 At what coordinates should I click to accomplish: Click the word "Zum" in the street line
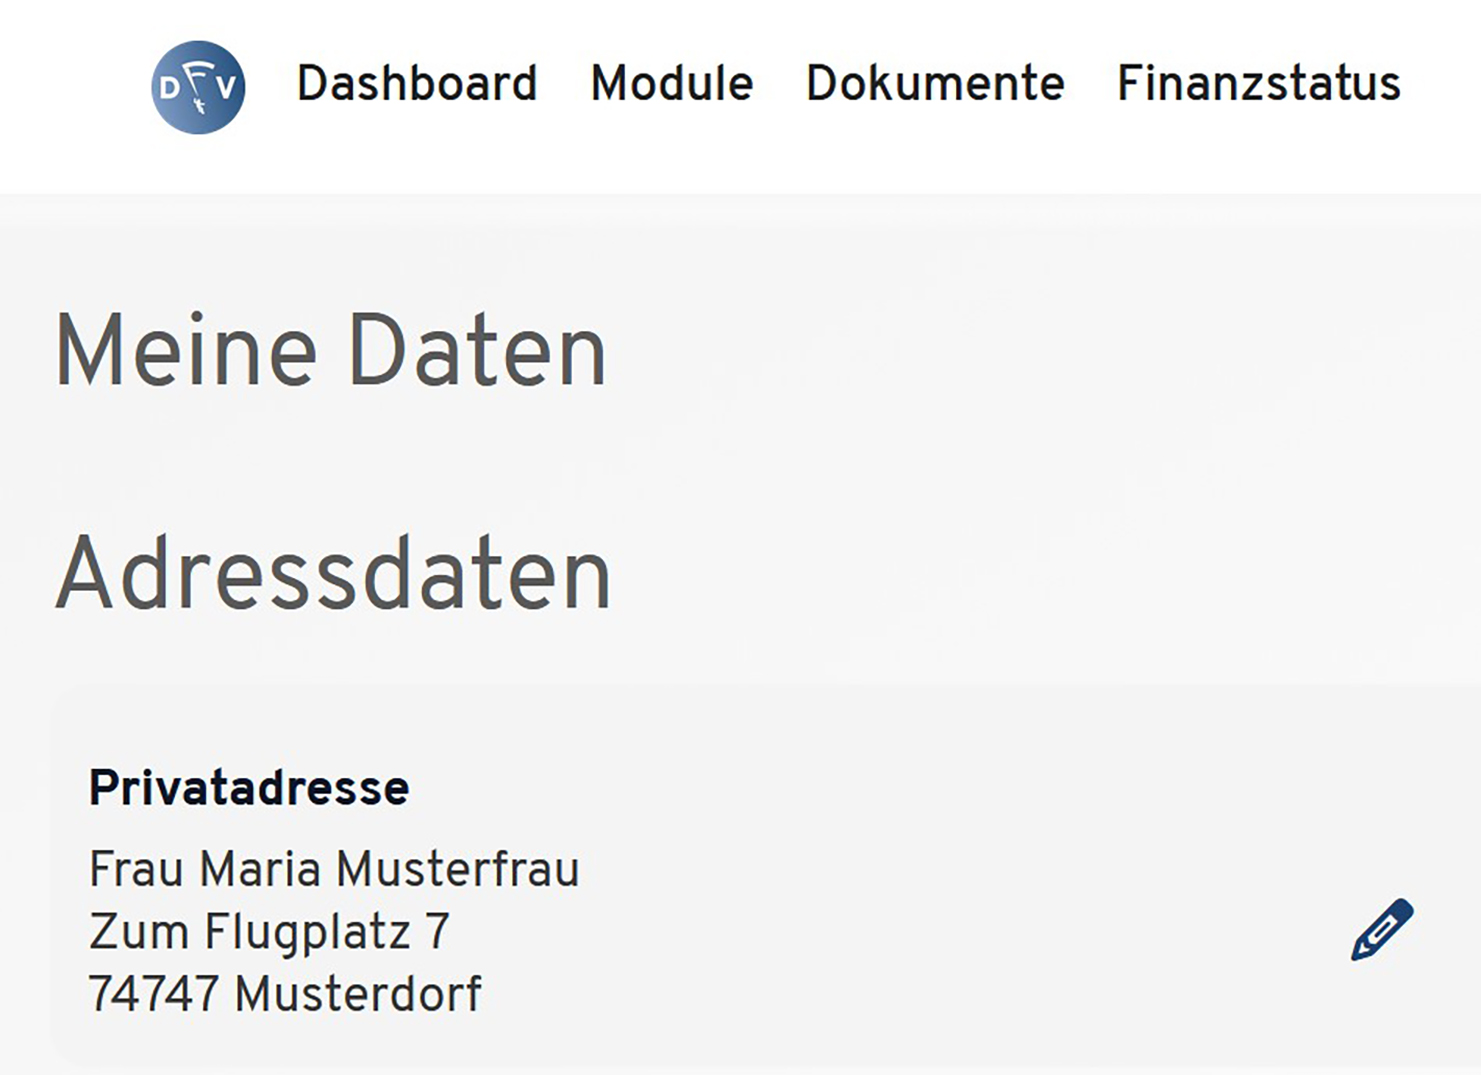click(139, 932)
